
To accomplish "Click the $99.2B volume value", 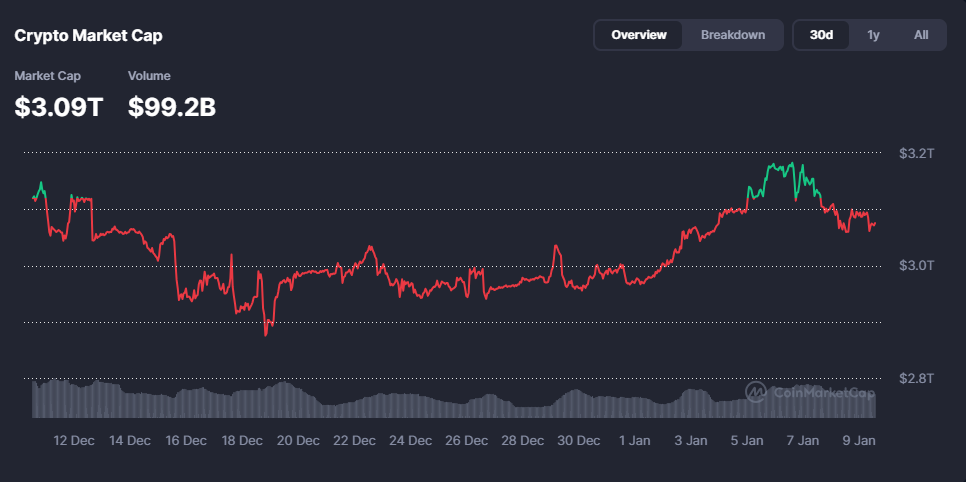I will tap(172, 107).
